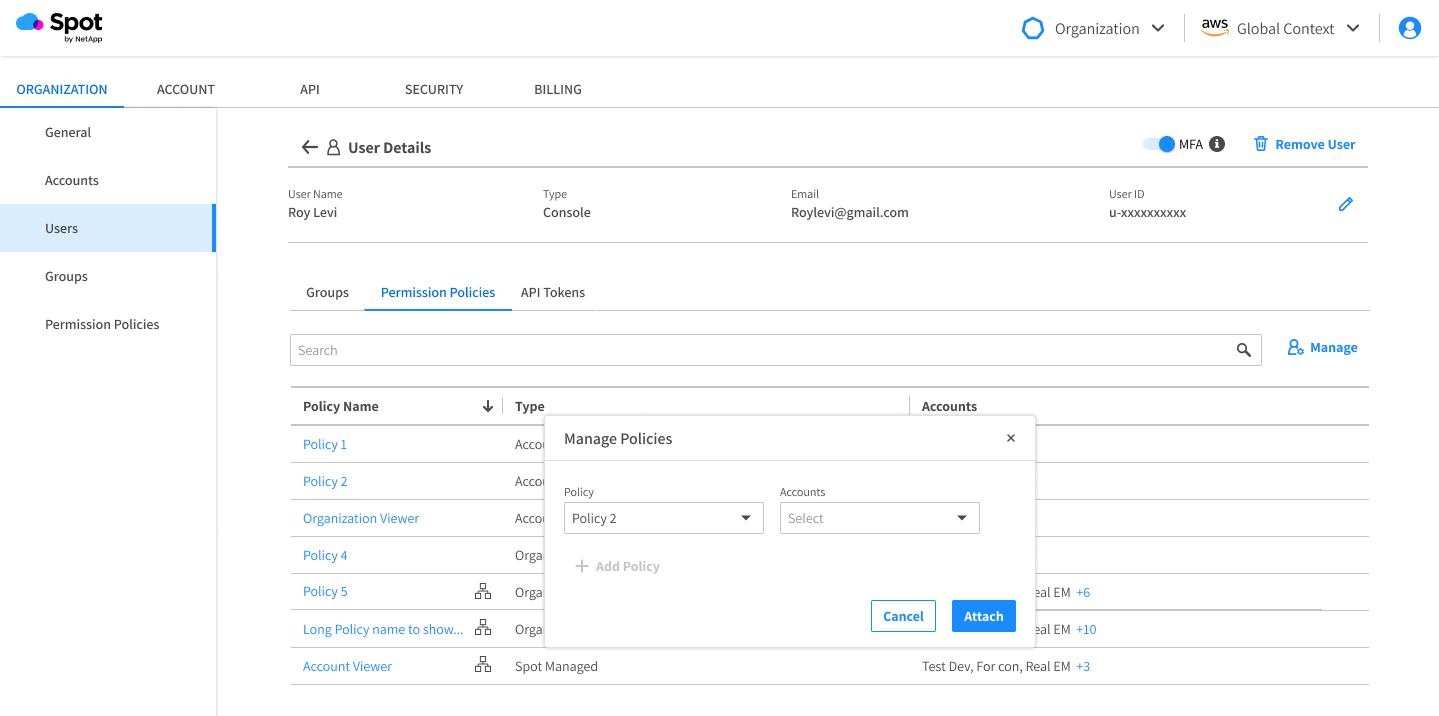Open the user profile avatar icon

click(1410, 29)
